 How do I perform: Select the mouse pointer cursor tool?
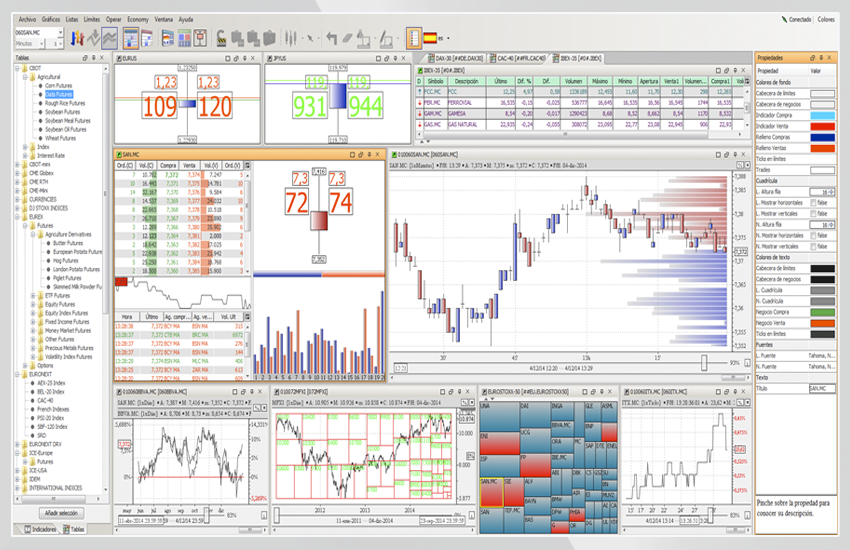tap(310, 38)
